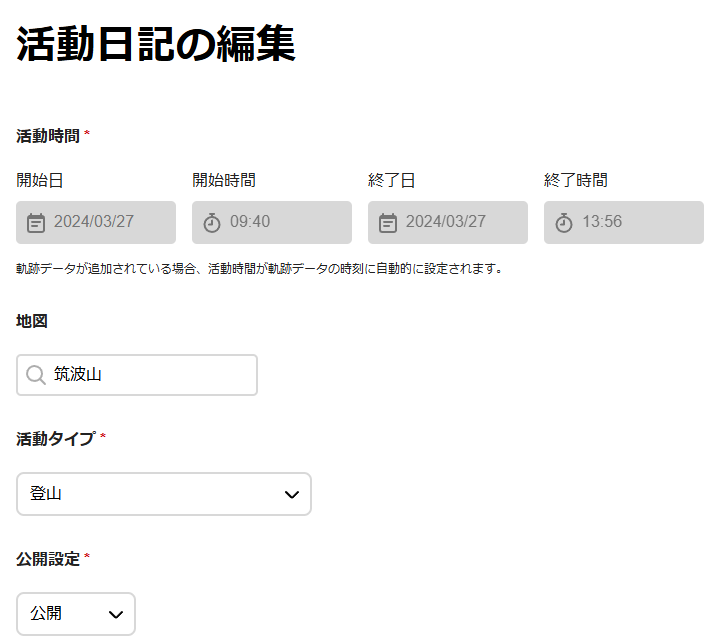Click the 開始日 label
This screenshot has height=644, width=723.
pyautogui.click(x=40, y=180)
